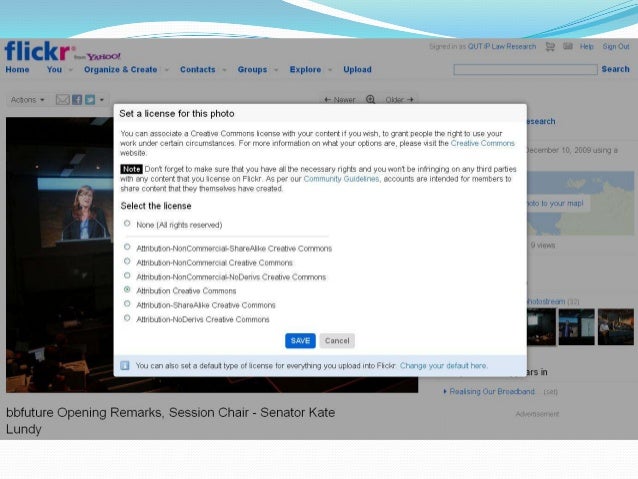Click the SAVE button
This screenshot has width=638, height=479.
[x=300, y=341]
